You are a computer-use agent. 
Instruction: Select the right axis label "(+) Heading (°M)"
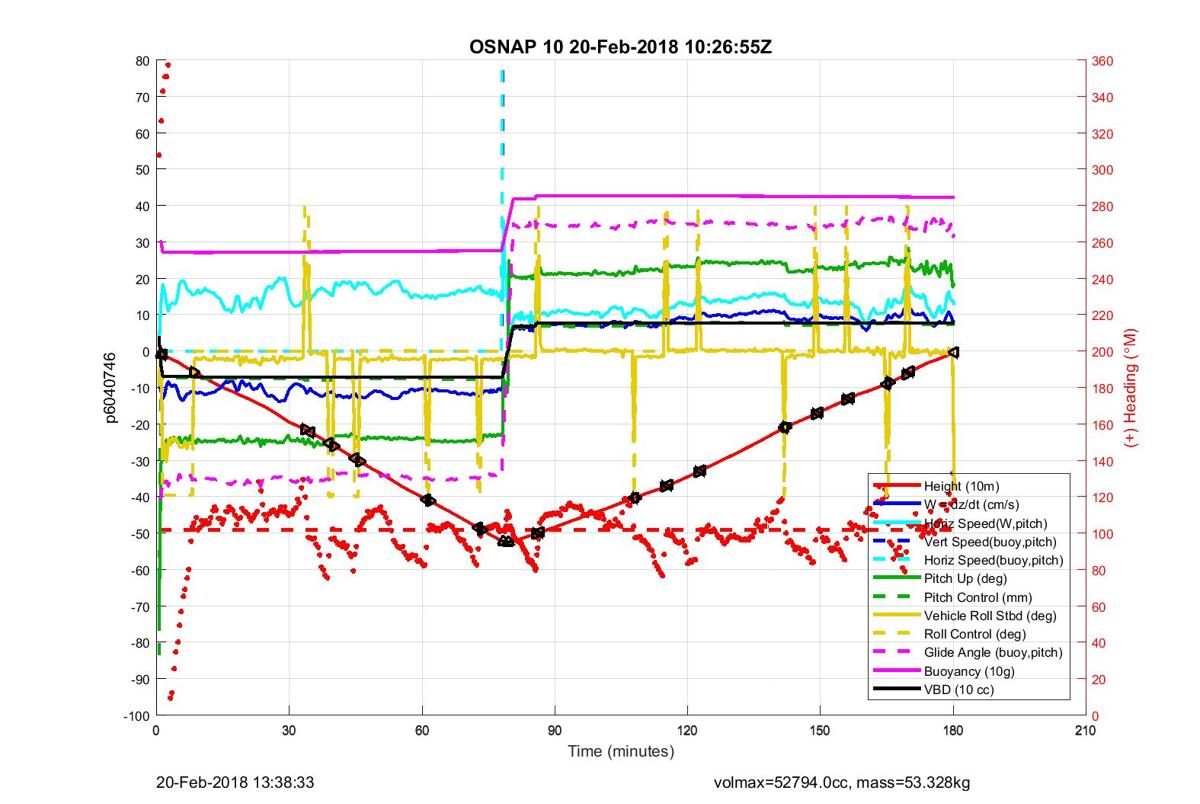tap(1131, 387)
